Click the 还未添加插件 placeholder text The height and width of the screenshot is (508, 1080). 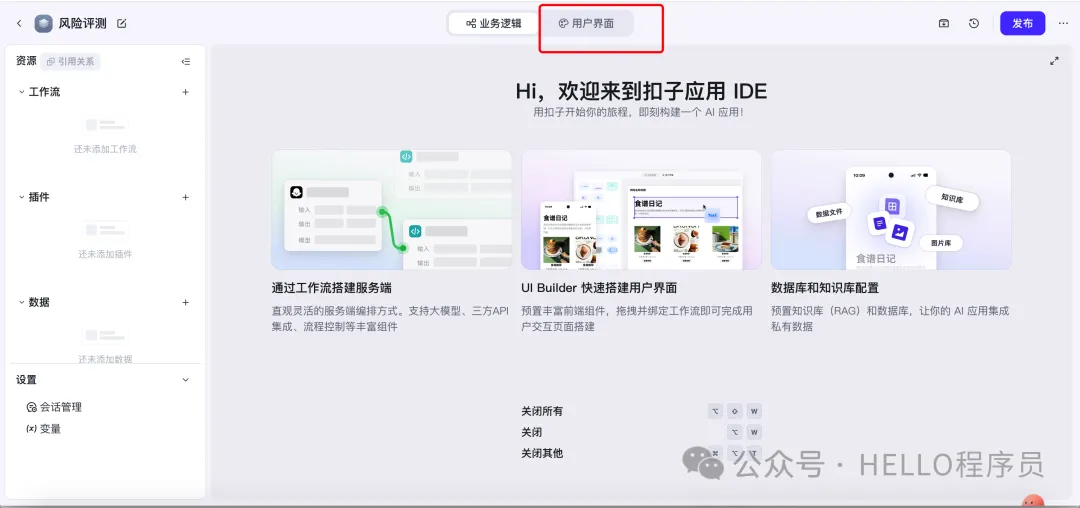(x=105, y=254)
